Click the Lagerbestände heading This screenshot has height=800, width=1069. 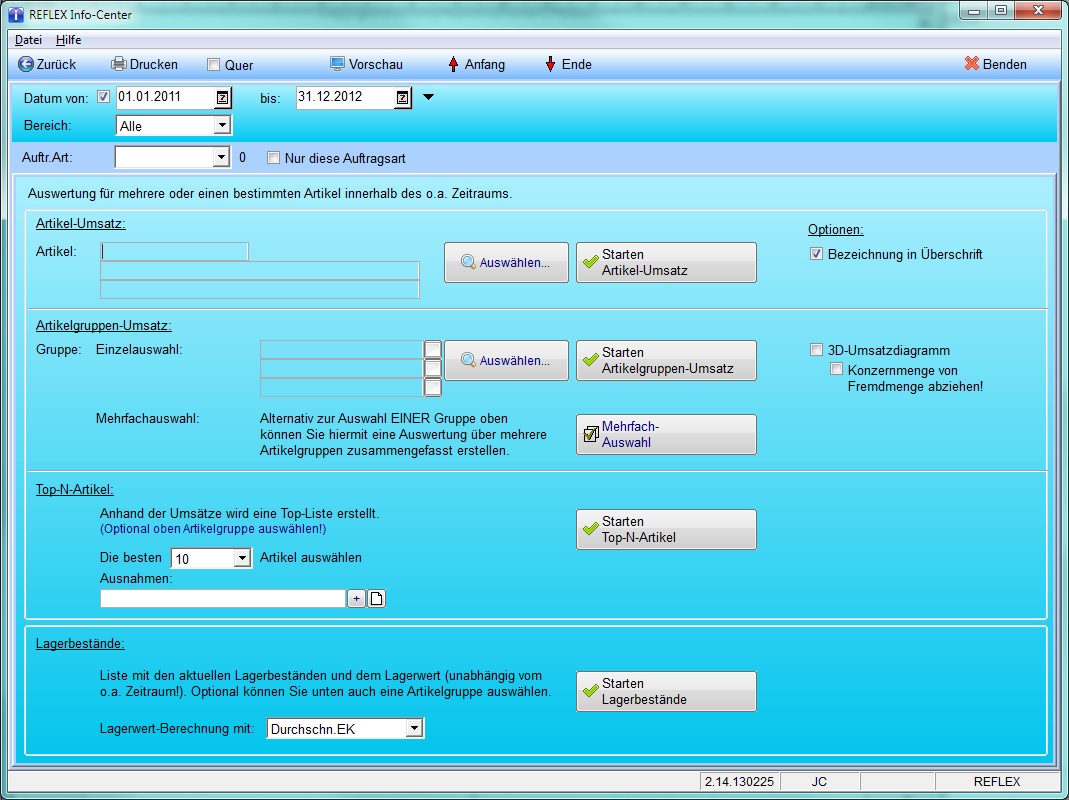80,643
